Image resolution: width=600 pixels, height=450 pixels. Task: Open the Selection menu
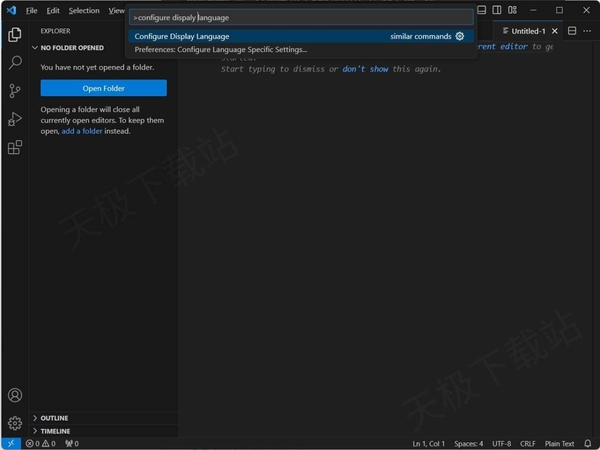tap(84, 10)
